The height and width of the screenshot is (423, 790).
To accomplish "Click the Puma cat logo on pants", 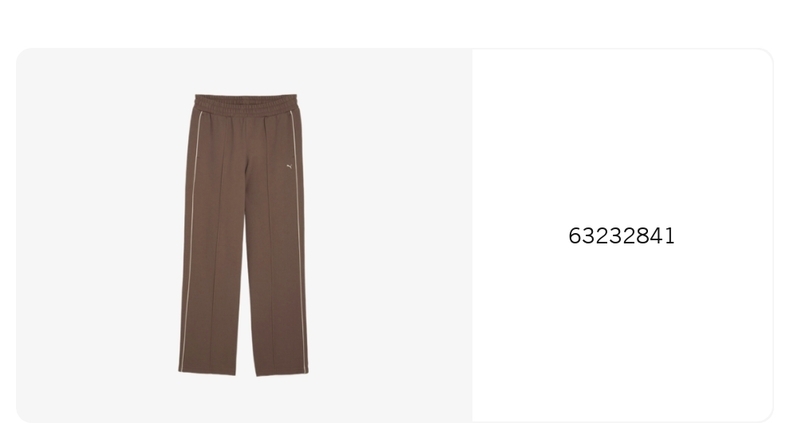I will point(290,166).
